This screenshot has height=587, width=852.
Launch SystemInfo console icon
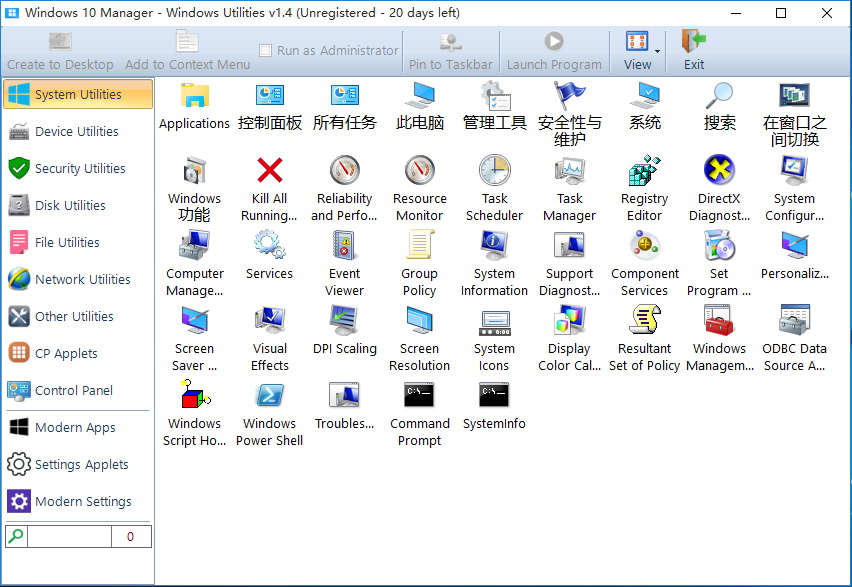pyautogui.click(x=494, y=395)
